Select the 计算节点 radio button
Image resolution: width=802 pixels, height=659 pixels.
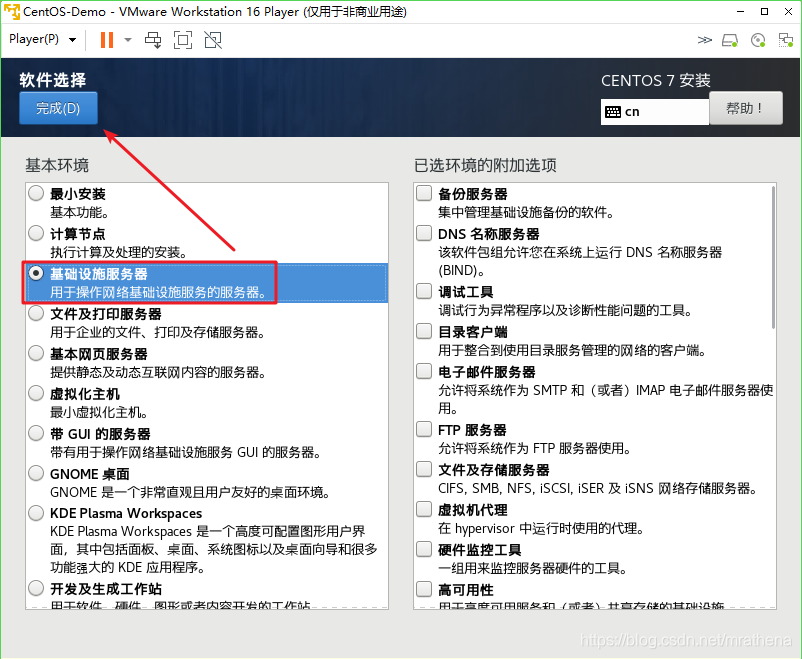36,233
